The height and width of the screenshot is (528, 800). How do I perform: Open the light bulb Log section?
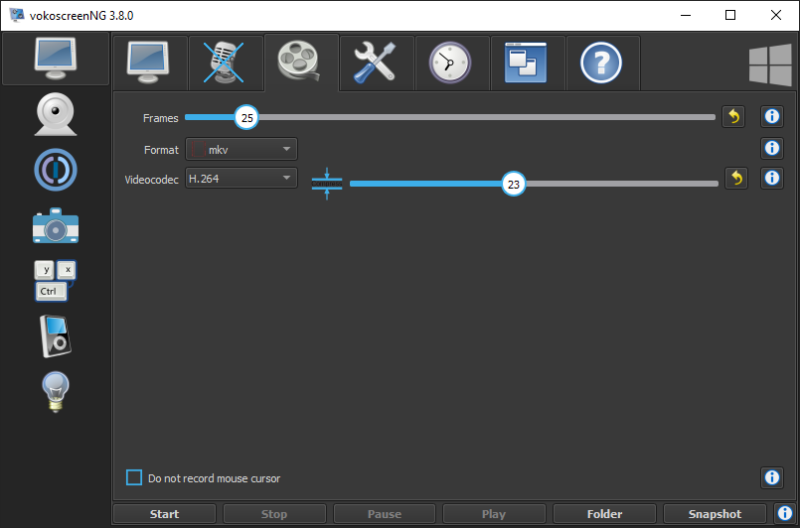(56, 392)
